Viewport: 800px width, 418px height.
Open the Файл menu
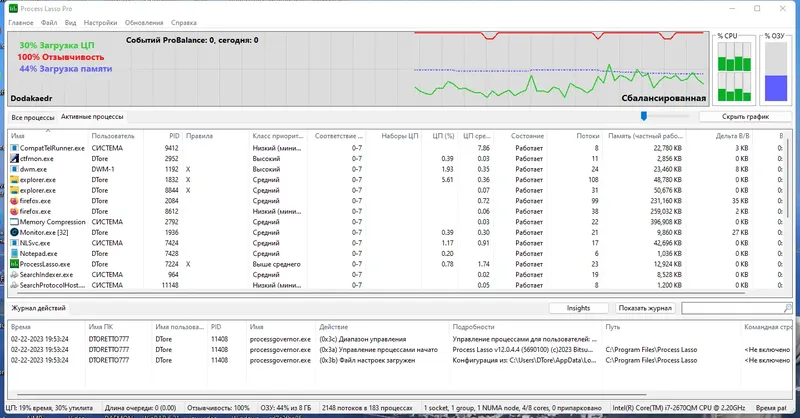(x=49, y=22)
